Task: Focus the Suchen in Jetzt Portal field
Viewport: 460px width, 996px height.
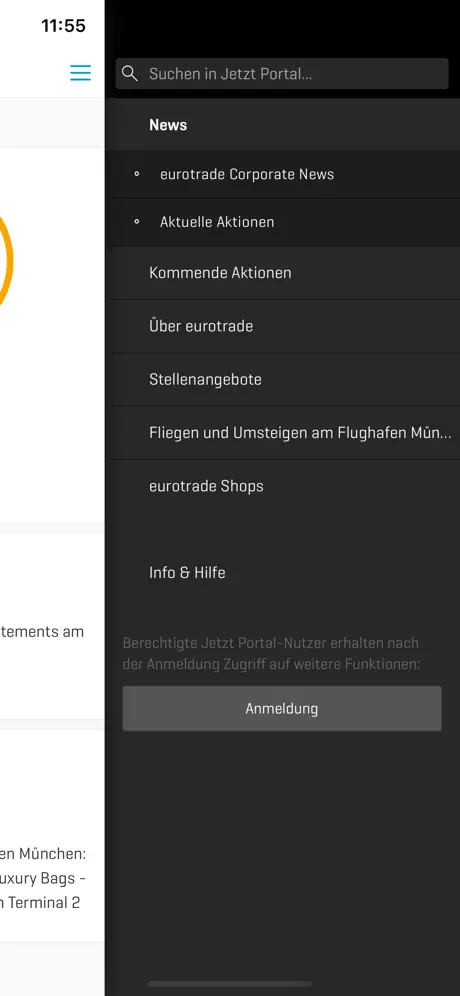Action: [282, 74]
